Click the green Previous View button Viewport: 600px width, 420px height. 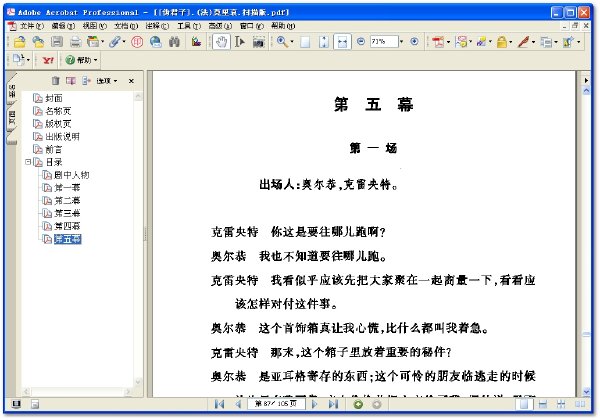point(358,404)
